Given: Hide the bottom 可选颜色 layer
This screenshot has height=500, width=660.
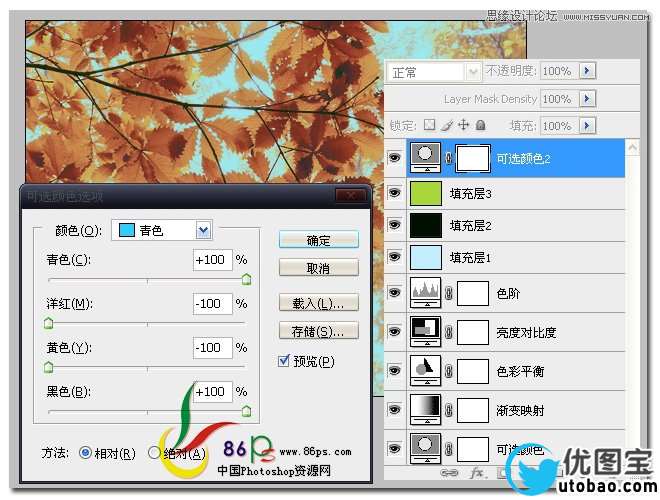Looking at the screenshot, I should 394,448.
